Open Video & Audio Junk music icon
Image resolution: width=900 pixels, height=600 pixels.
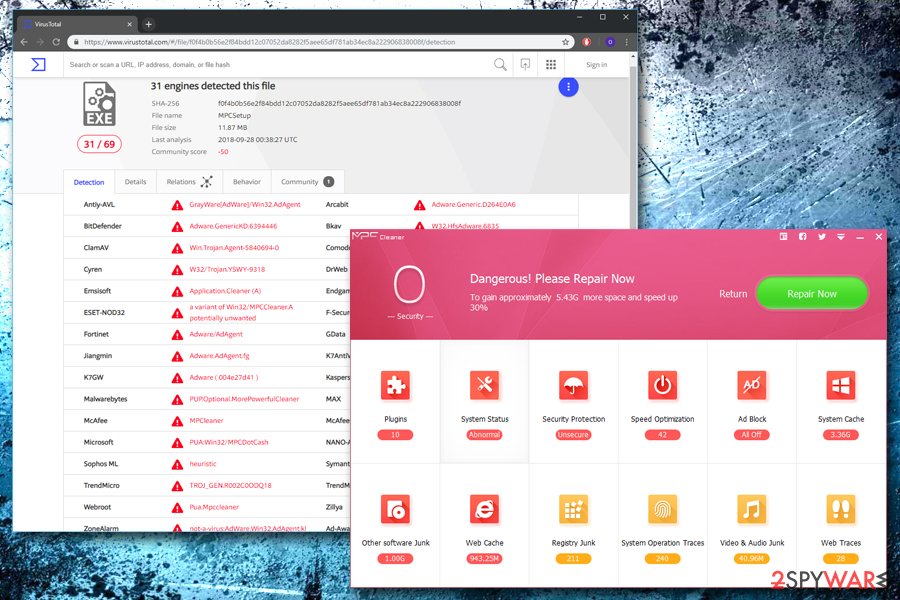pos(752,509)
